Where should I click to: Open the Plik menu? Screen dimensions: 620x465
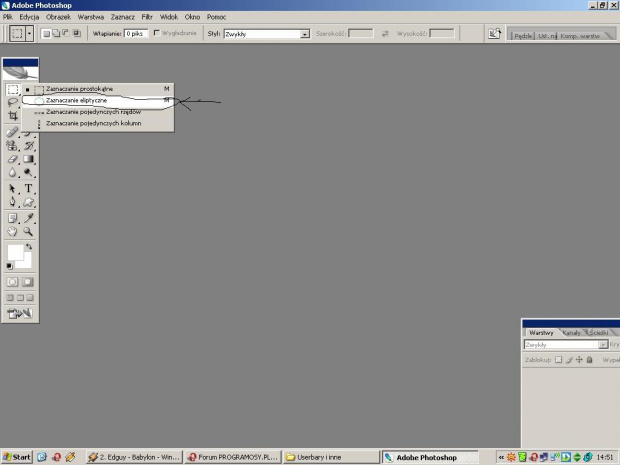(8, 17)
